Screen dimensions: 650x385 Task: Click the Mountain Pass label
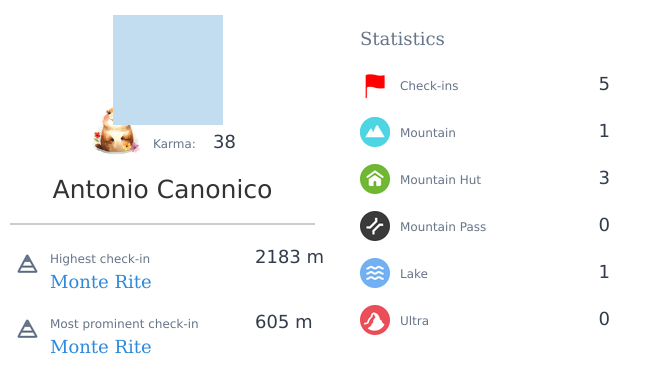(443, 227)
